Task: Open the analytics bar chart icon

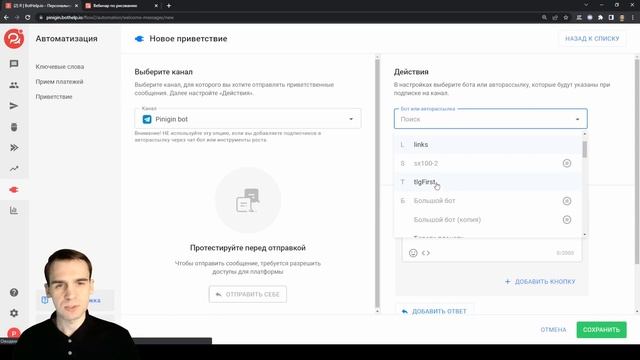Action: (x=14, y=211)
